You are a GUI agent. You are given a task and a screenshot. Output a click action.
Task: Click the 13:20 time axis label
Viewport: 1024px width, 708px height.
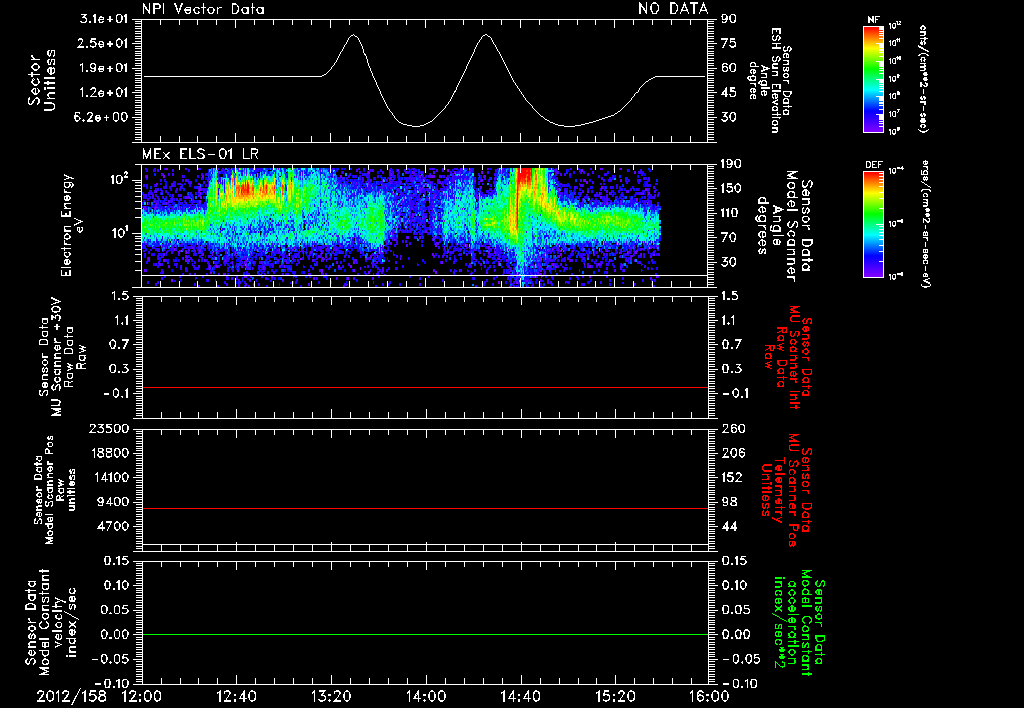pyautogui.click(x=331, y=696)
